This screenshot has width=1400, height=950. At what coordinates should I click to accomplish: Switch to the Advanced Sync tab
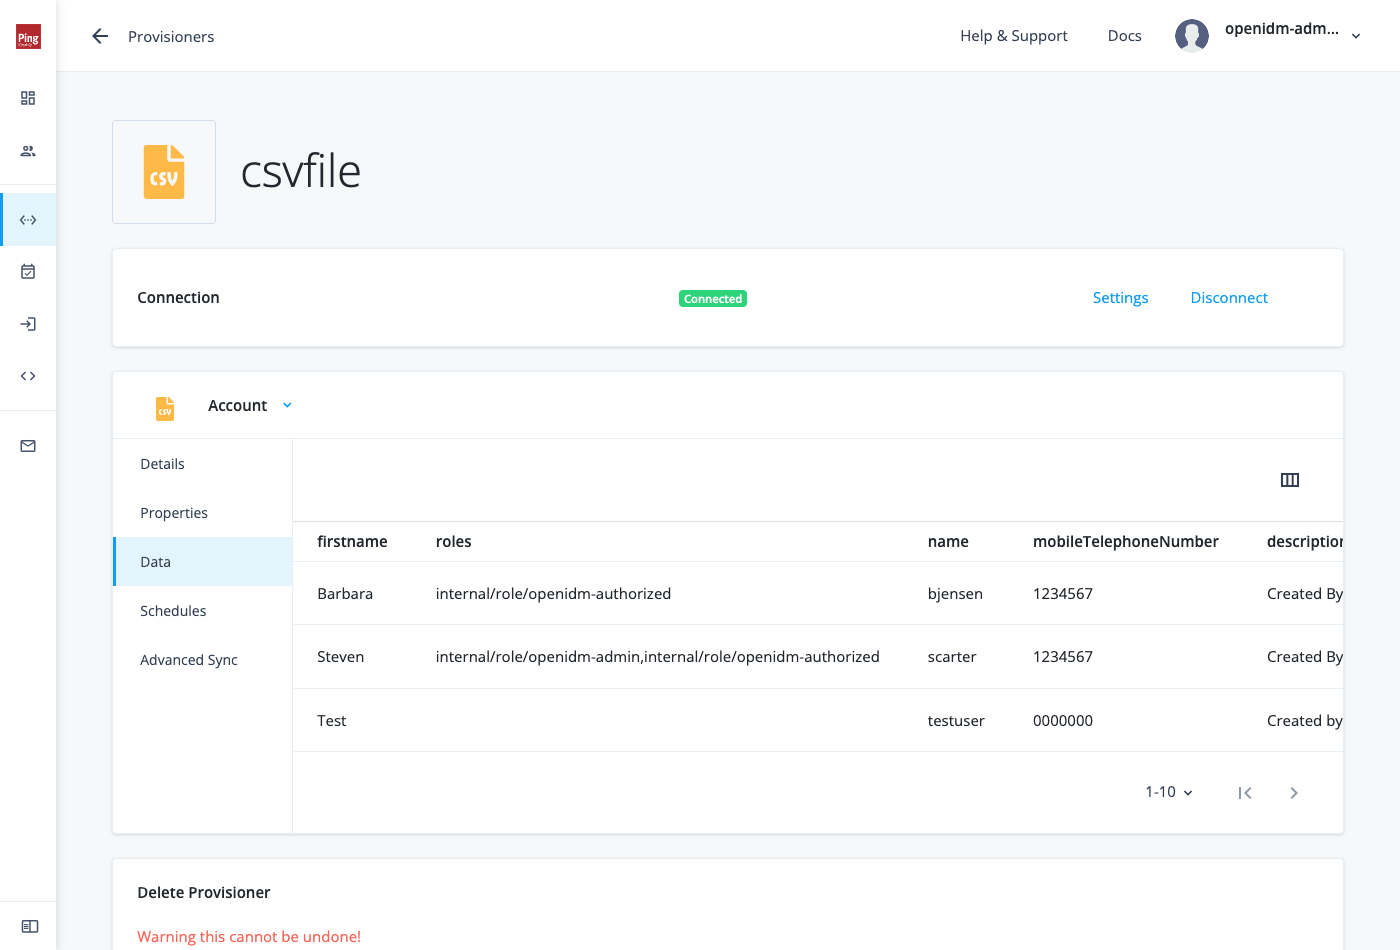(x=203, y=660)
